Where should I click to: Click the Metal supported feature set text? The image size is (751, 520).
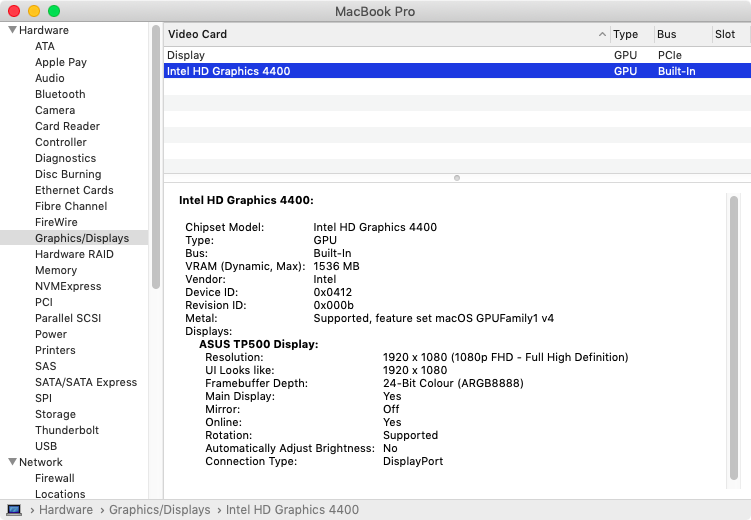click(433, 318)
